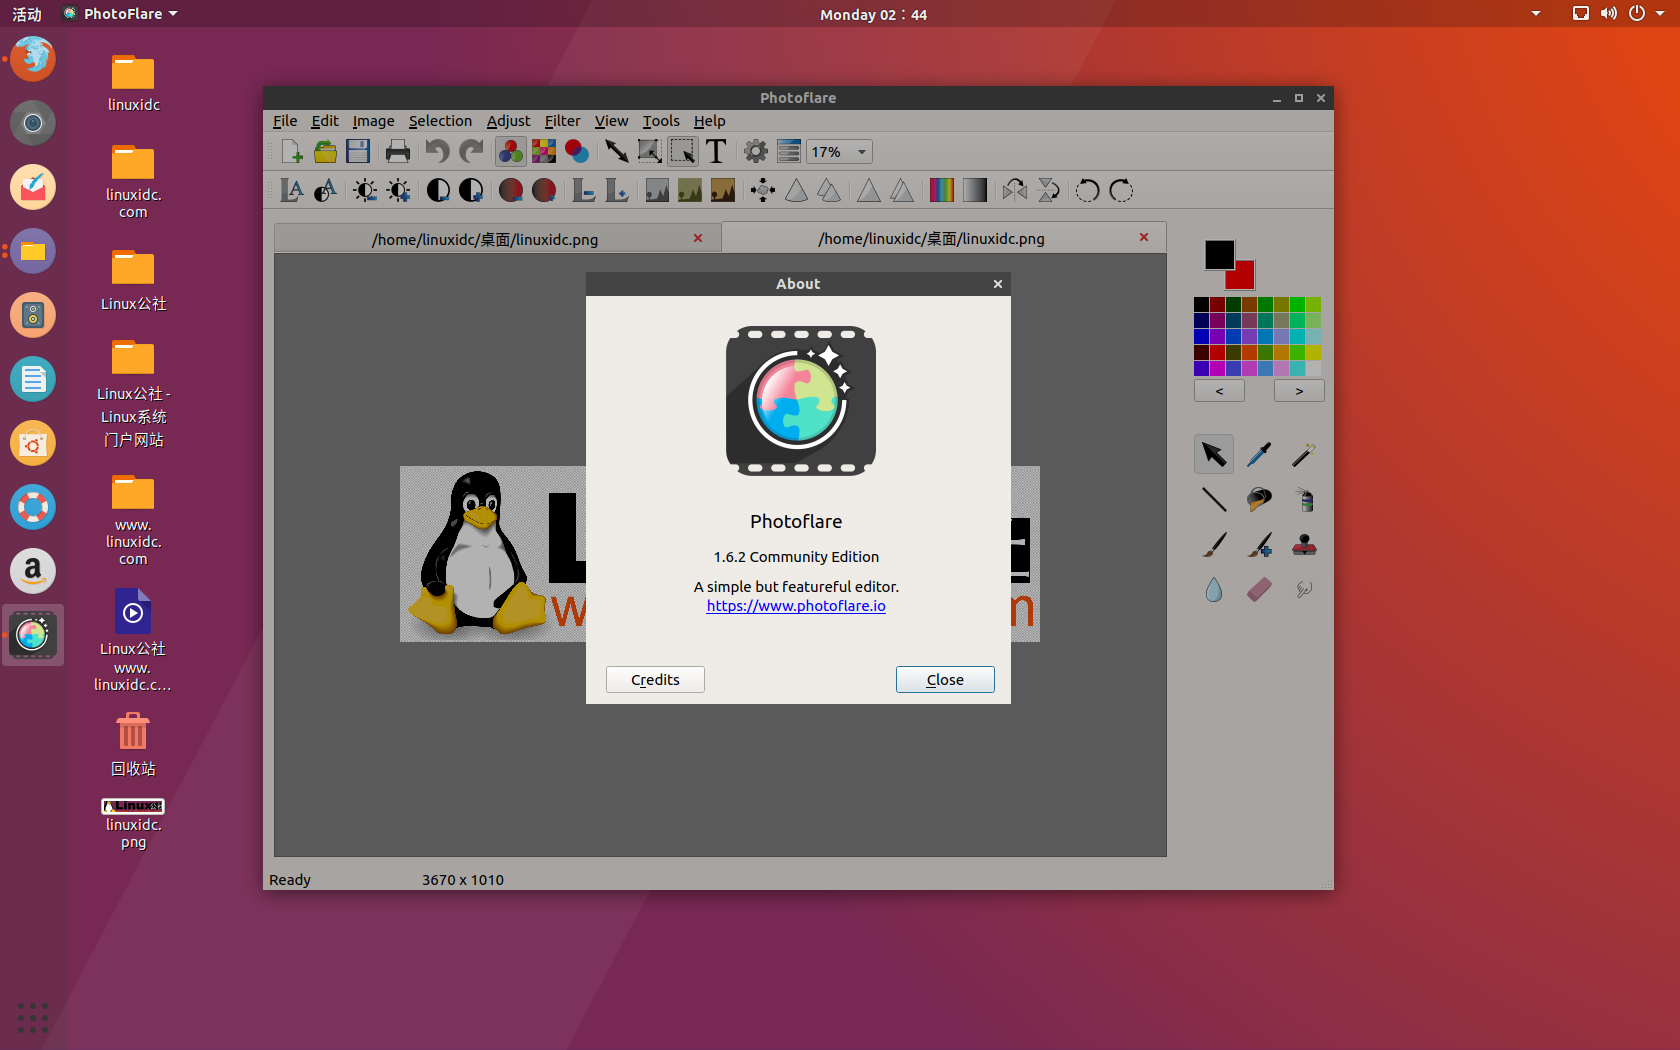
Task: Dismiss About dialog with title bar X
Action: 997,284
